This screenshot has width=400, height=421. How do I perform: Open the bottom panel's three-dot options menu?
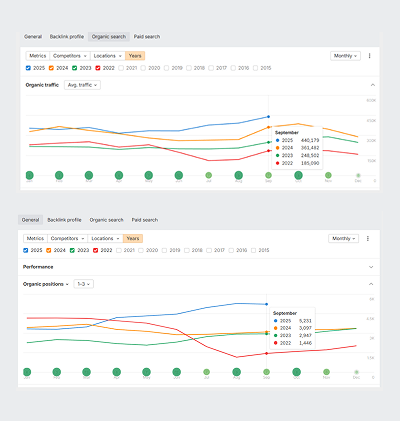pos(368,238)
